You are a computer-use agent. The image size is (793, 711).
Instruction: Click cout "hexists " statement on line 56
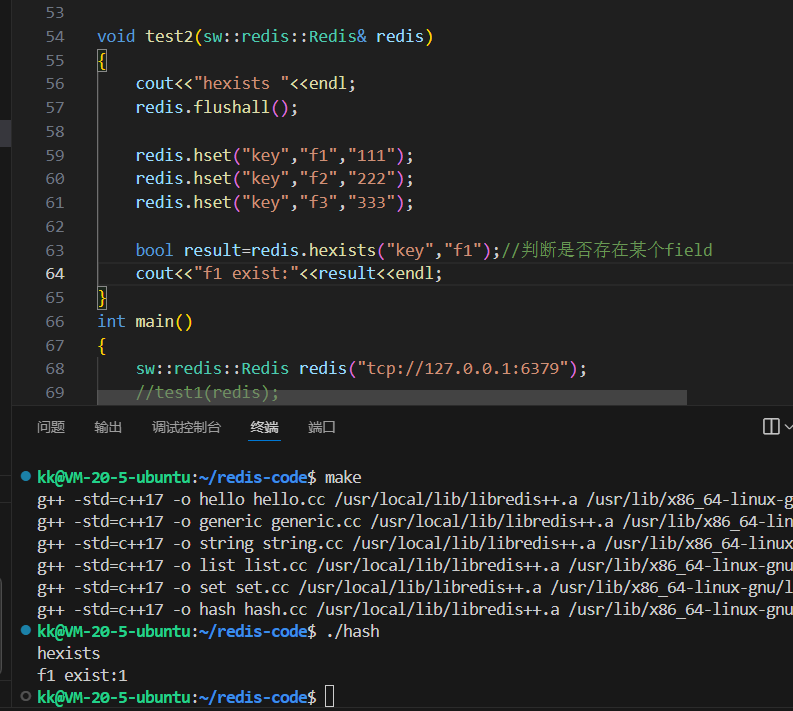(x=246, y=83)
